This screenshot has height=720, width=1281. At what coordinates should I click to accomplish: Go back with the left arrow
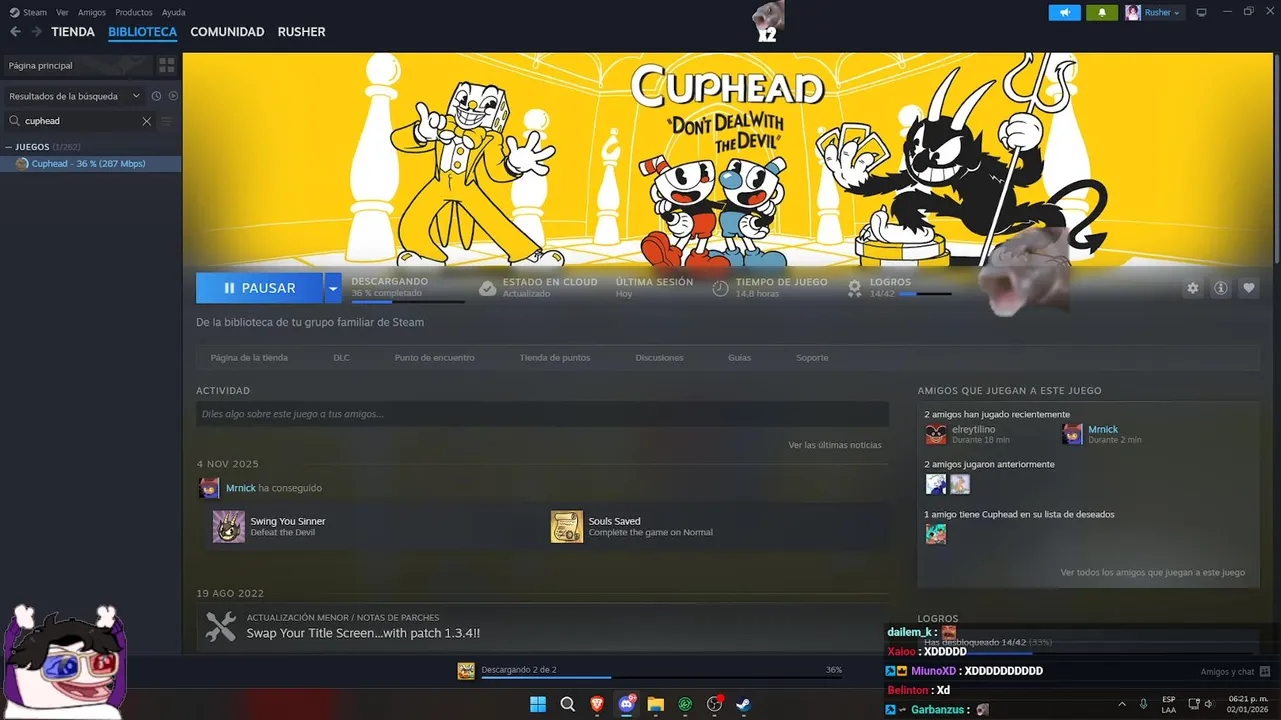coord(15,32)
